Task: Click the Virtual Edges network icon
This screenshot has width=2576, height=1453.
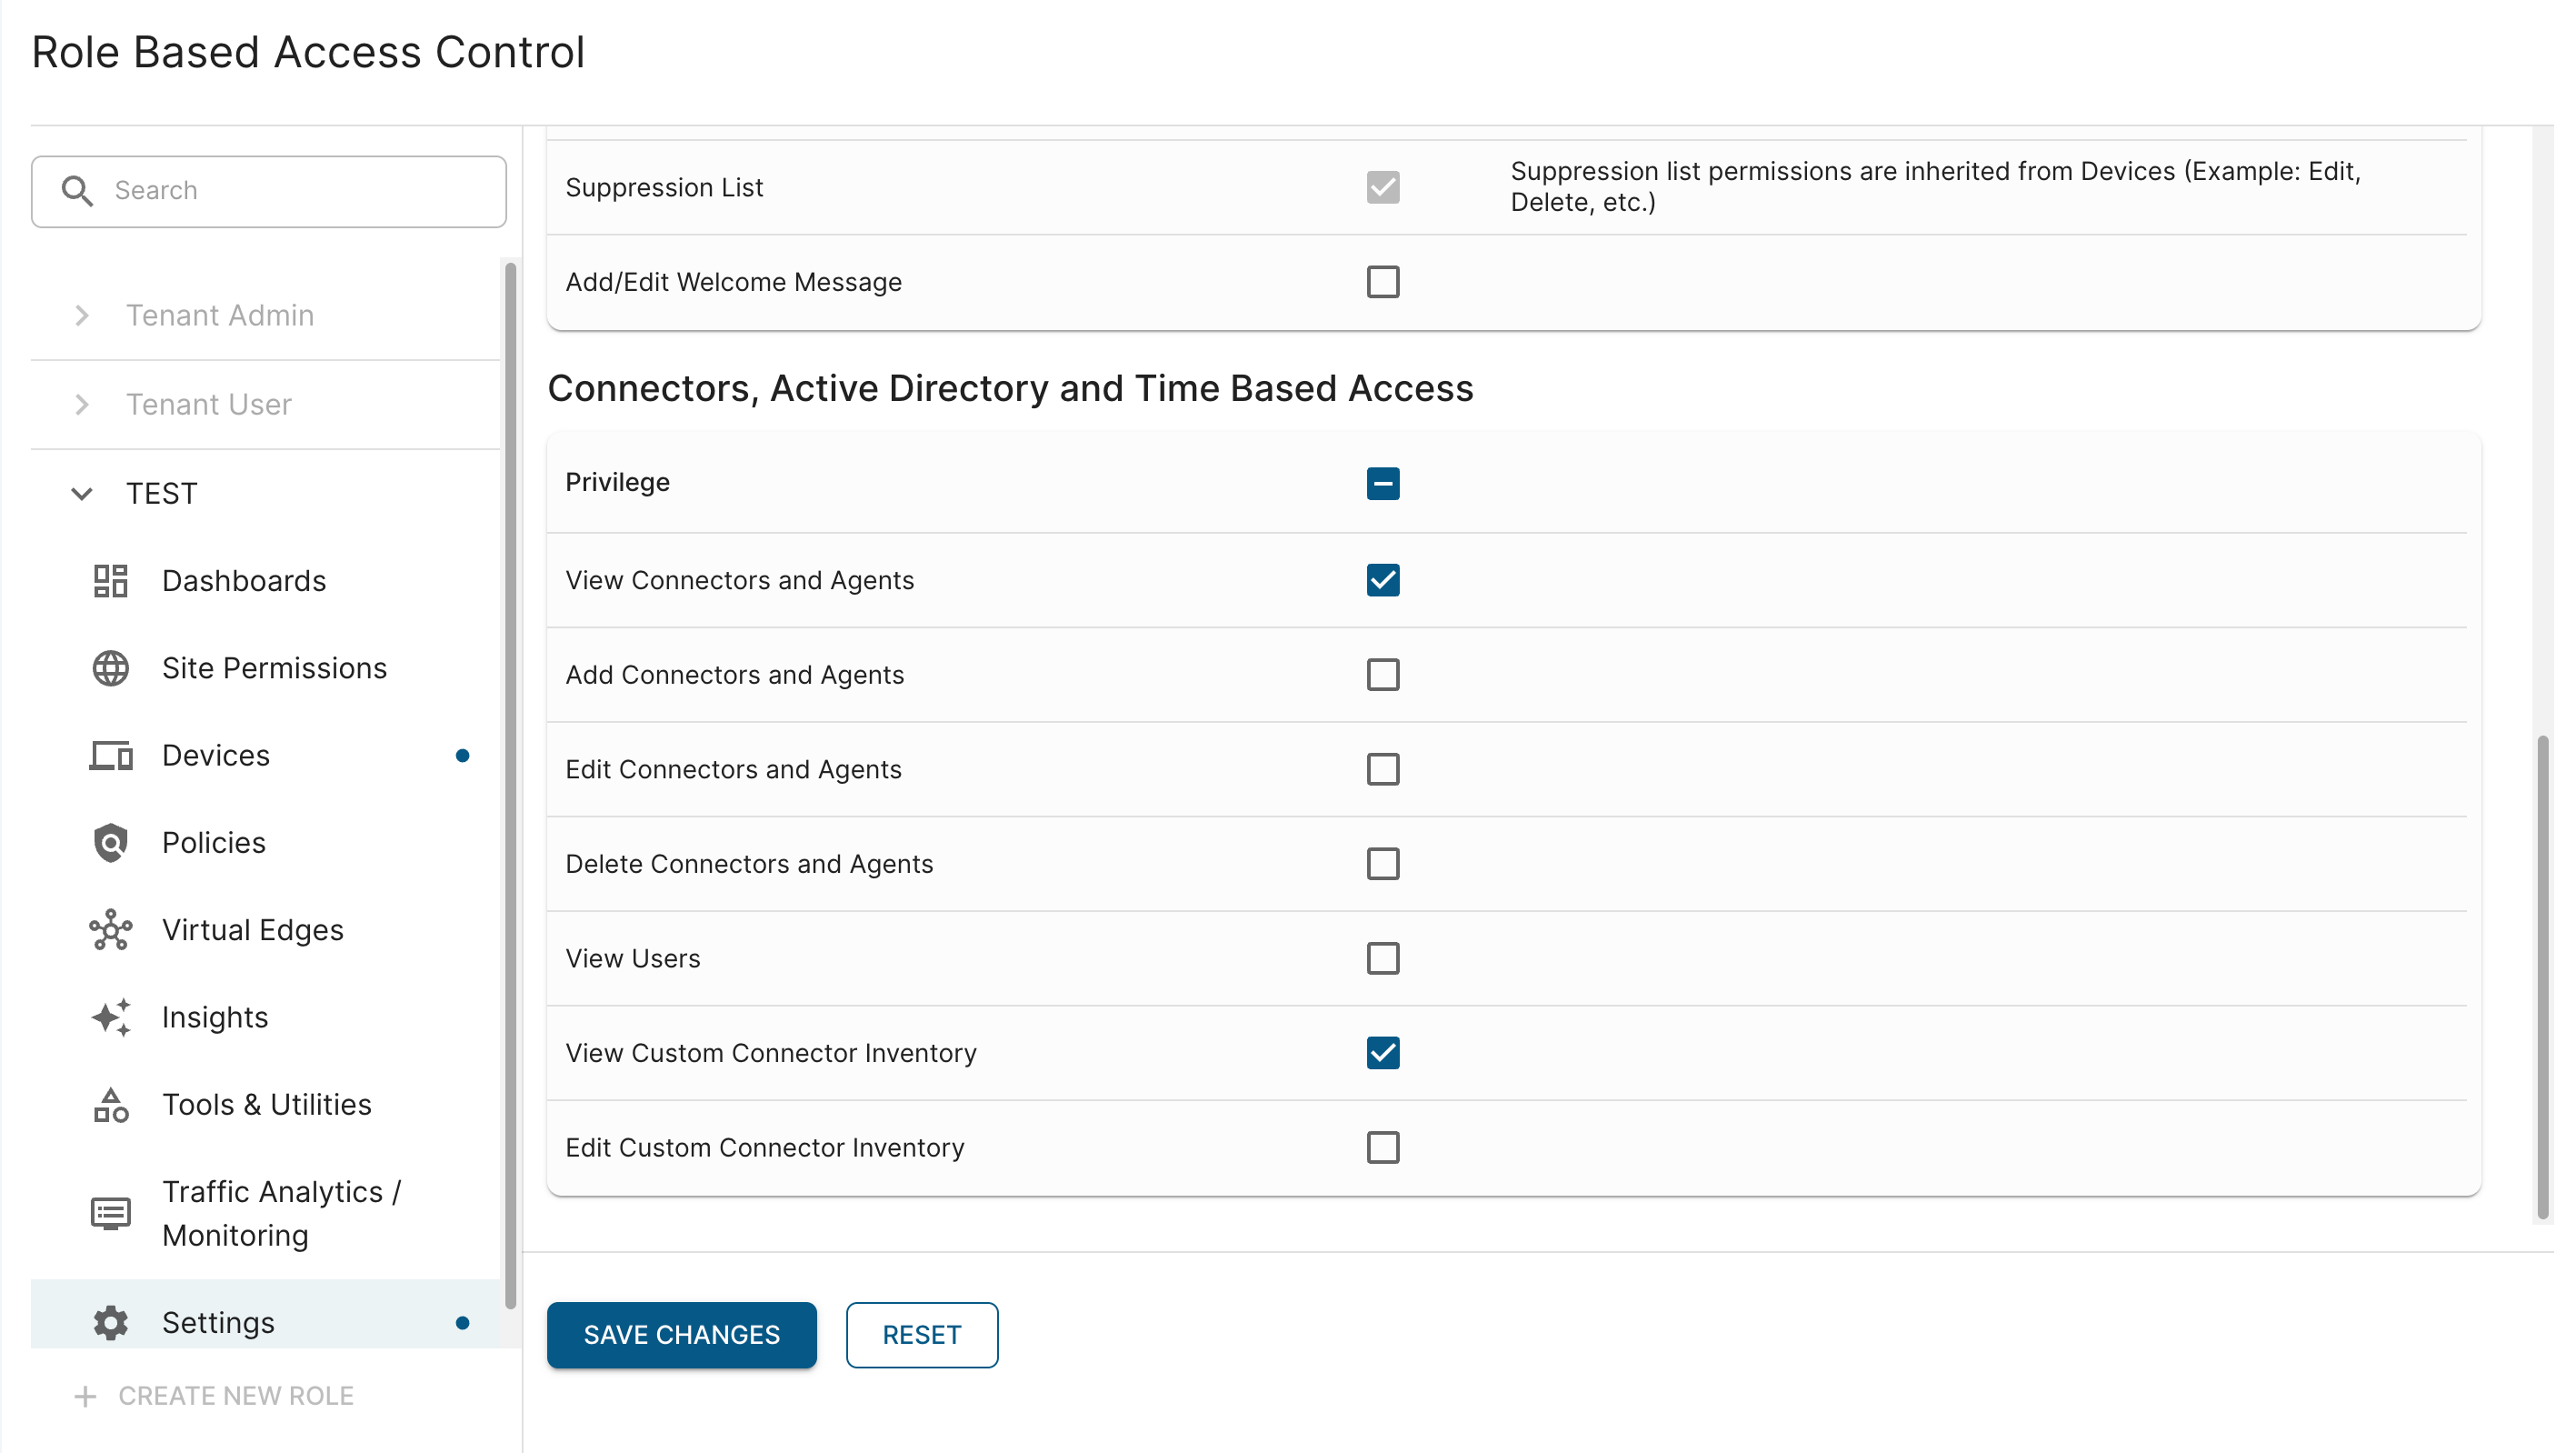Action: [110, 930]
